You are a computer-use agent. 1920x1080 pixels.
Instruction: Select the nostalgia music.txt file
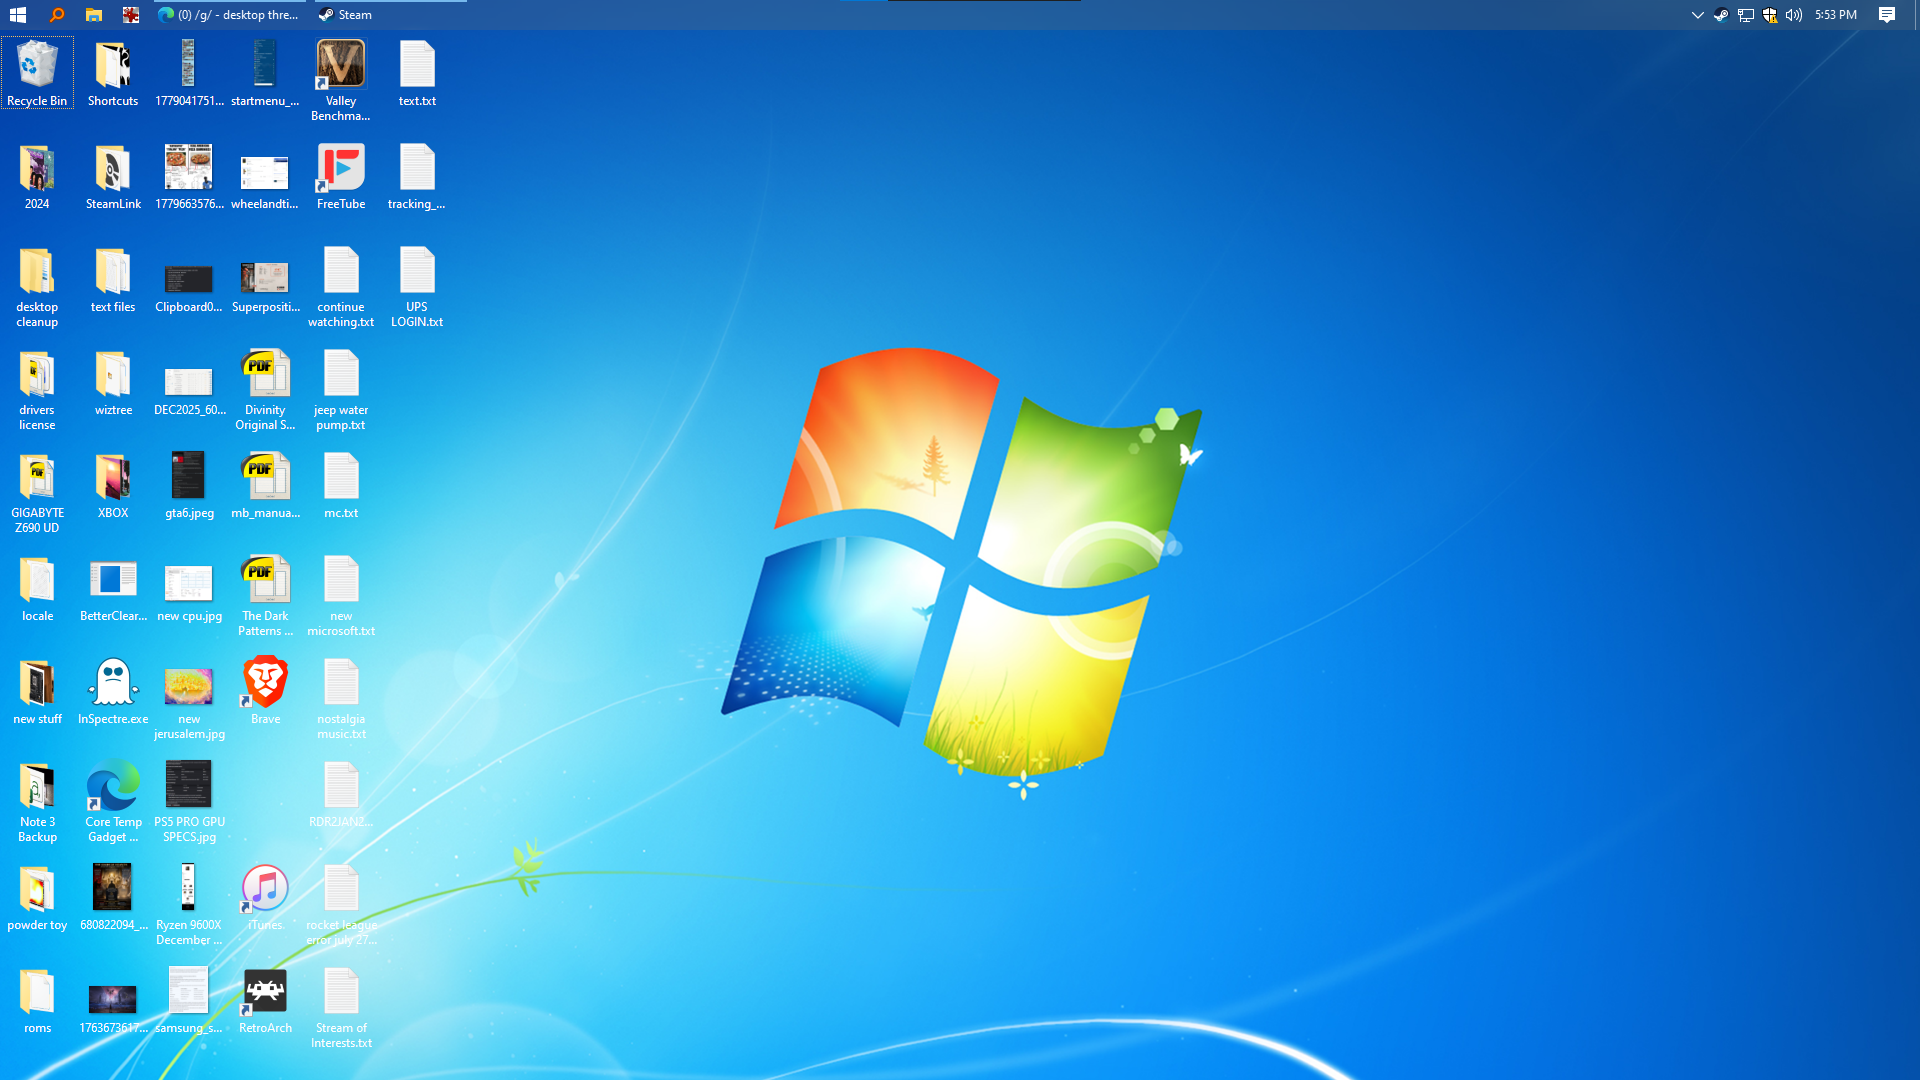coord(341,699)
